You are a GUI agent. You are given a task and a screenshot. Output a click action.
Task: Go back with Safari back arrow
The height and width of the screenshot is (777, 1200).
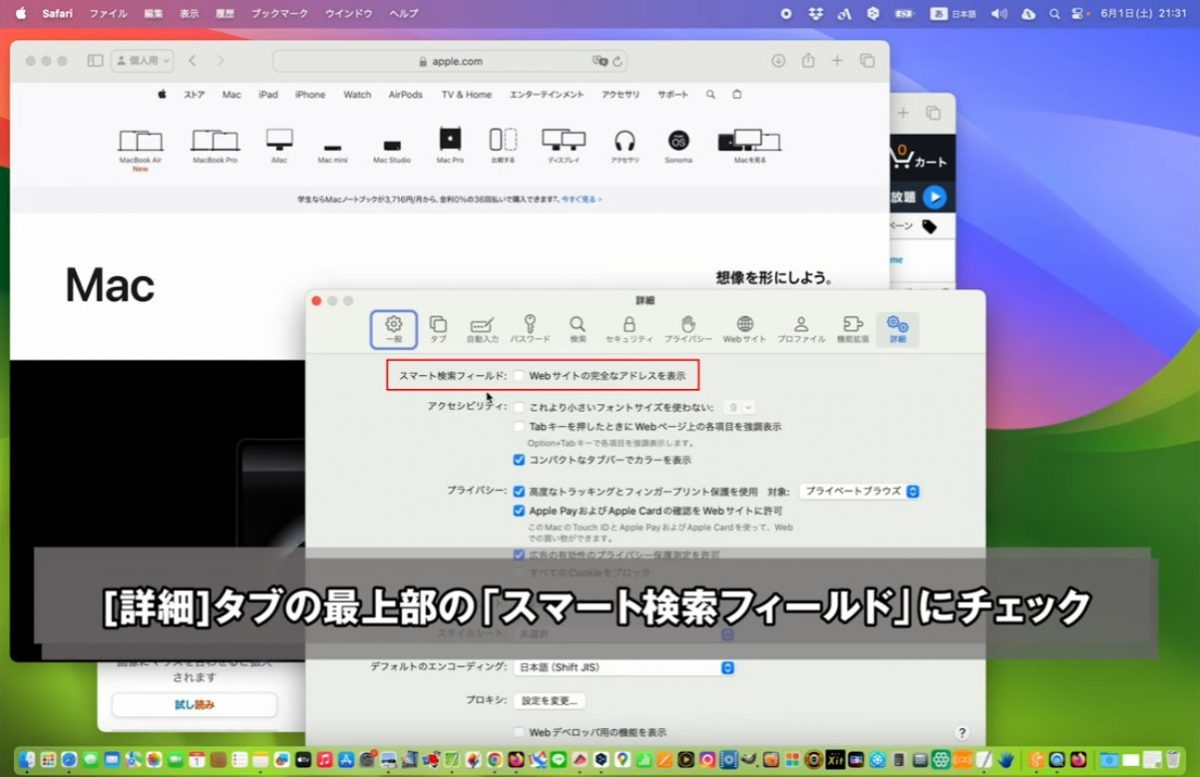click(x=193, y=60)
